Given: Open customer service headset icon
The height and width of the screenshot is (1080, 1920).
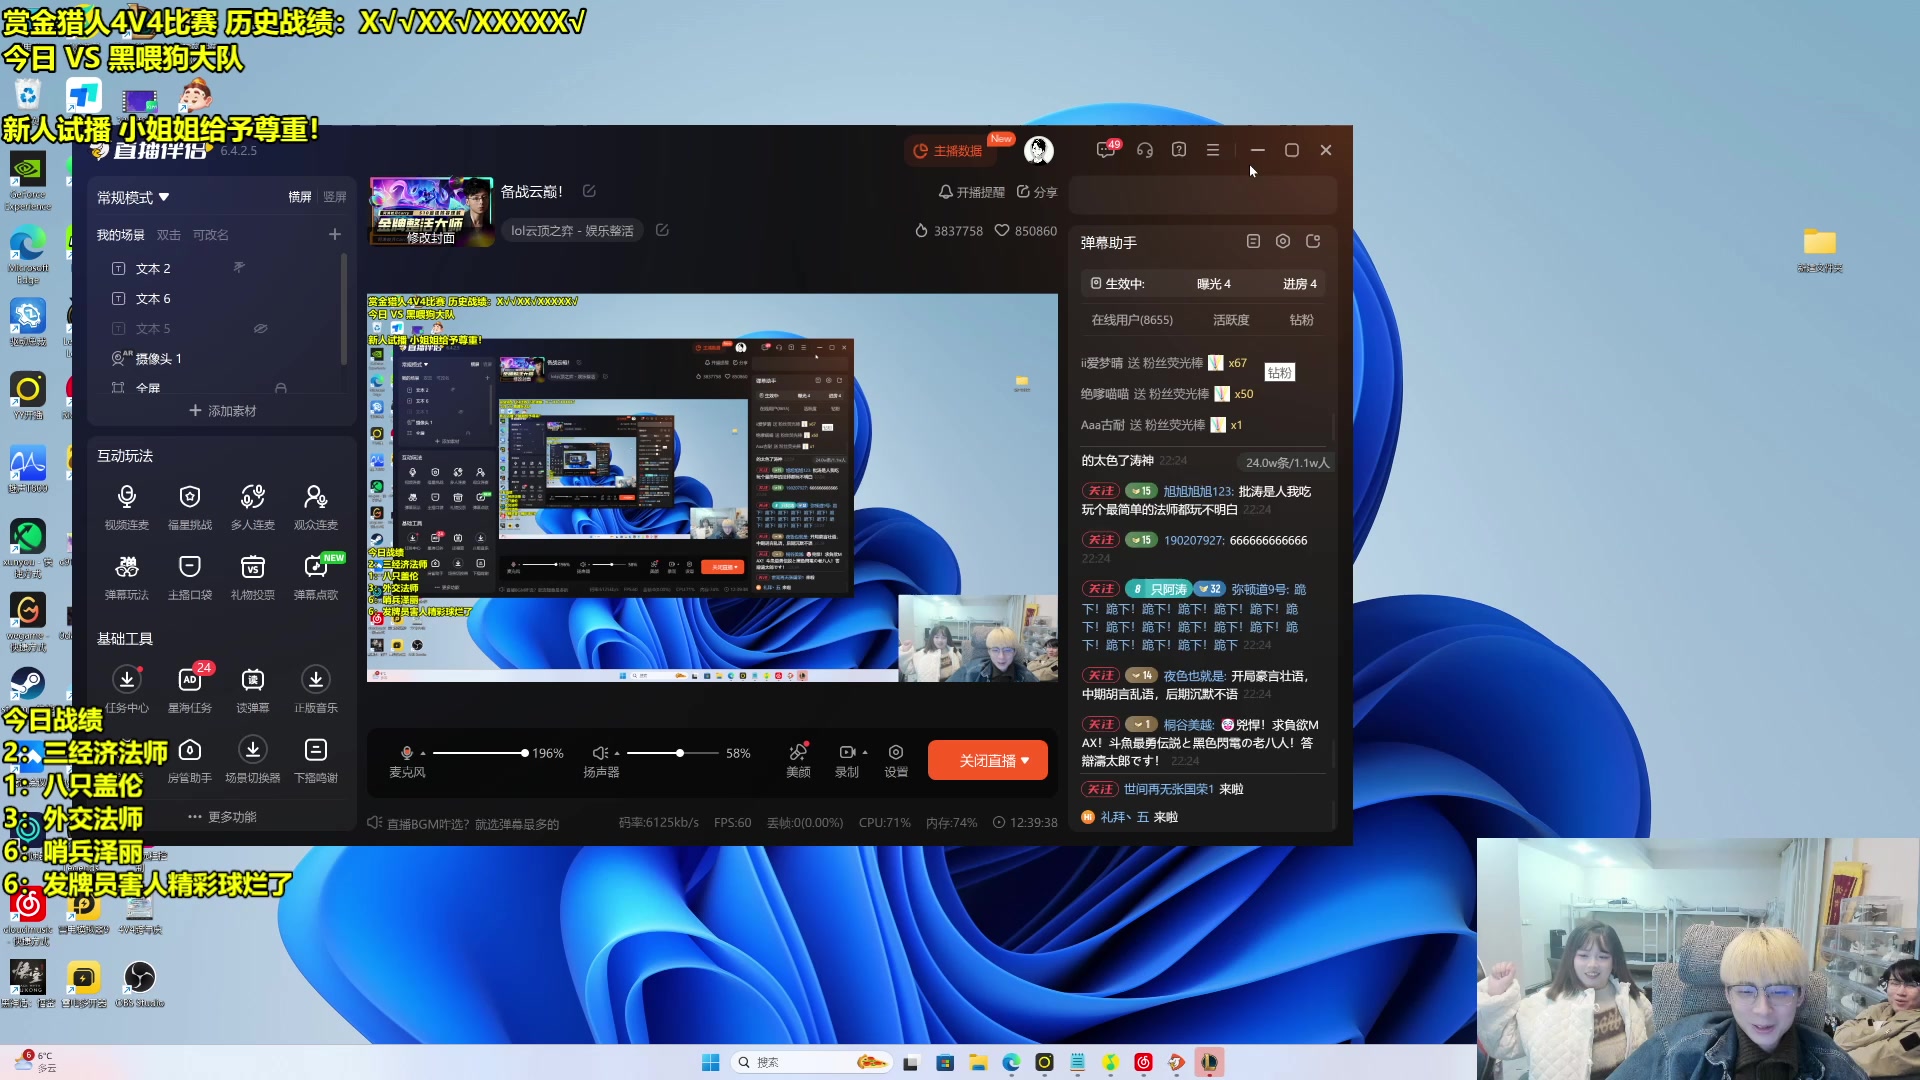Looking at the screenshot, I should tap(1145, 150).
